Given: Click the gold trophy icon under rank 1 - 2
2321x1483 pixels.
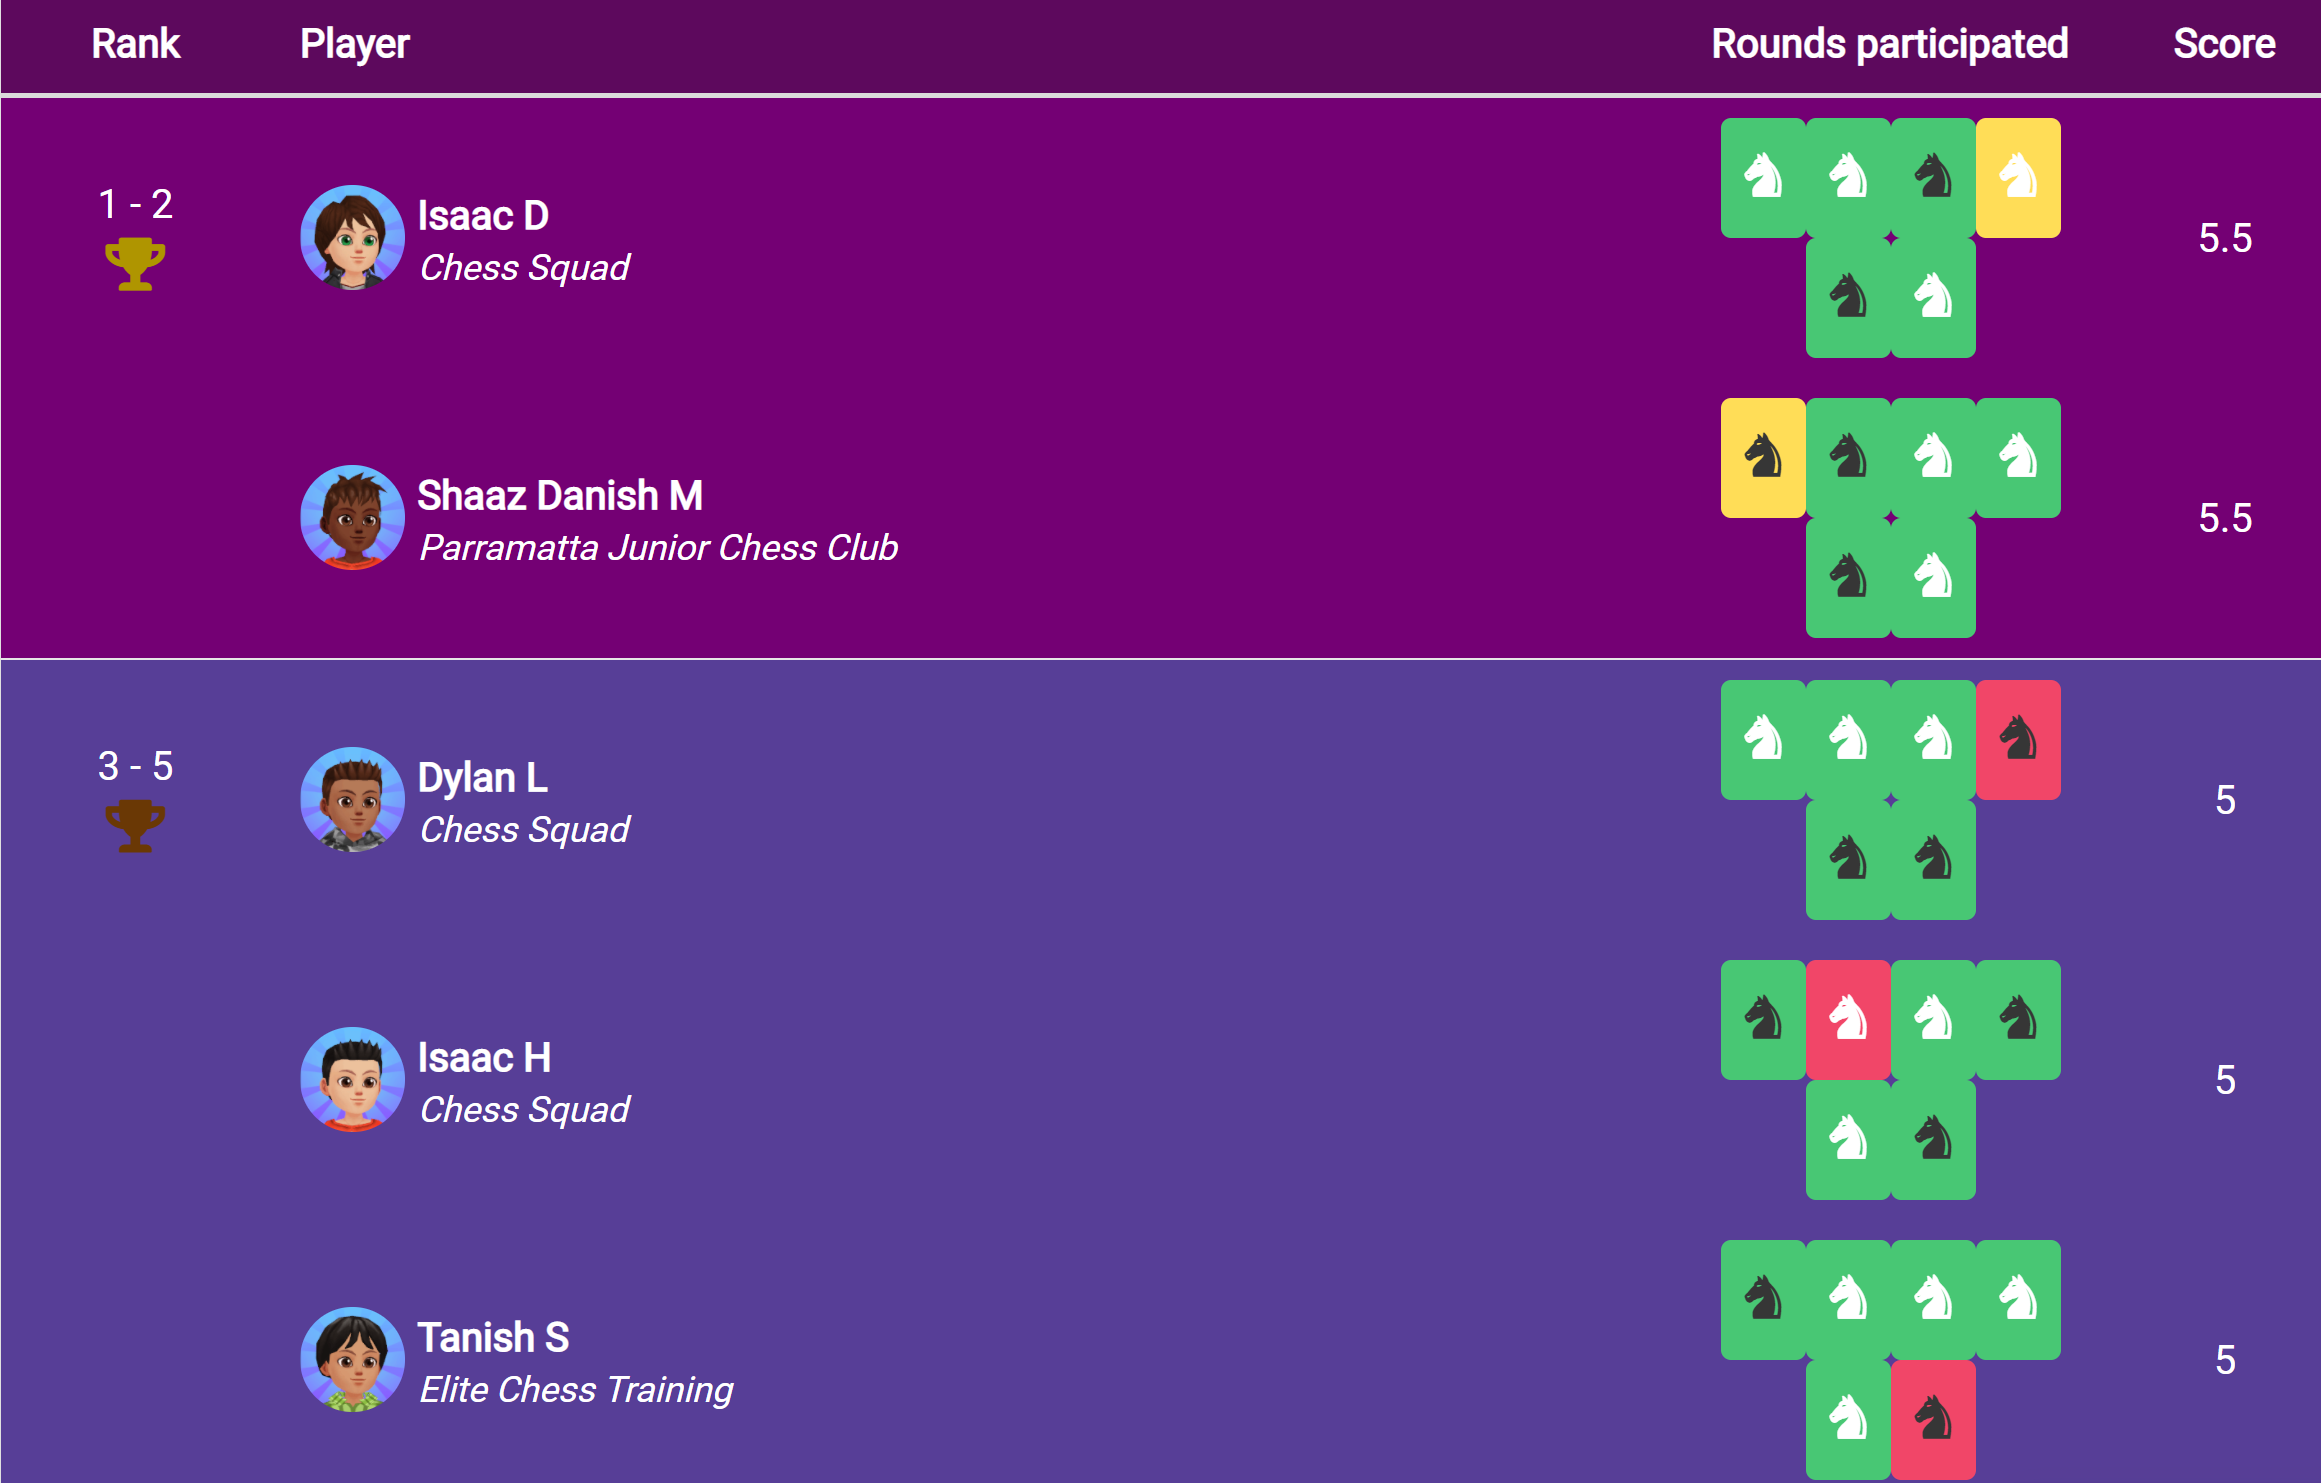Looking at the screenshot, I should 135,264.
